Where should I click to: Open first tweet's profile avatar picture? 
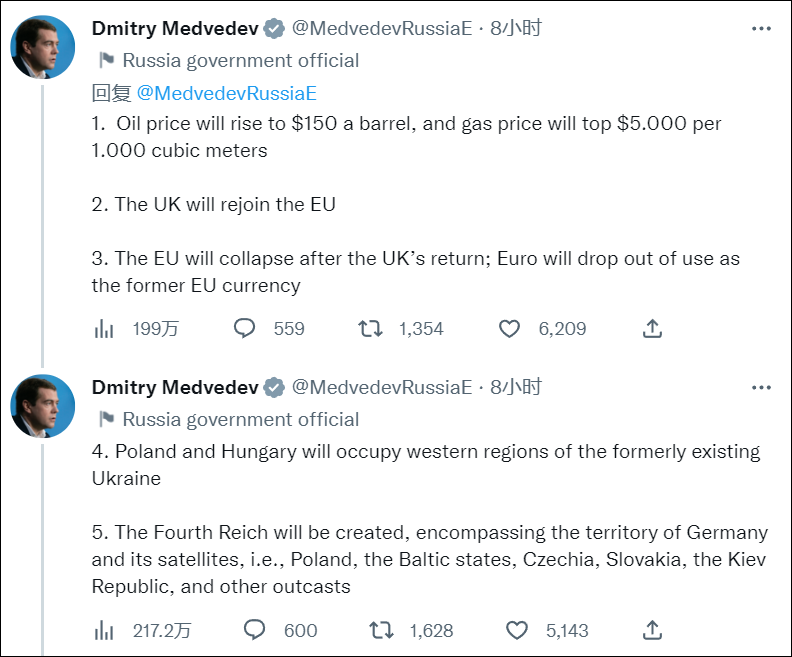[42, 47]
